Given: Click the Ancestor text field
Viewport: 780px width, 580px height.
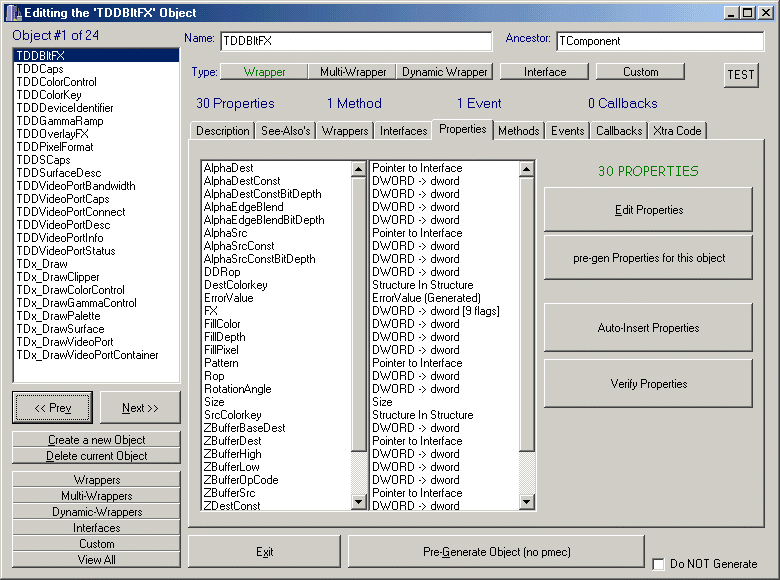Looking at the screenshot, I should (x=659, y=41).
